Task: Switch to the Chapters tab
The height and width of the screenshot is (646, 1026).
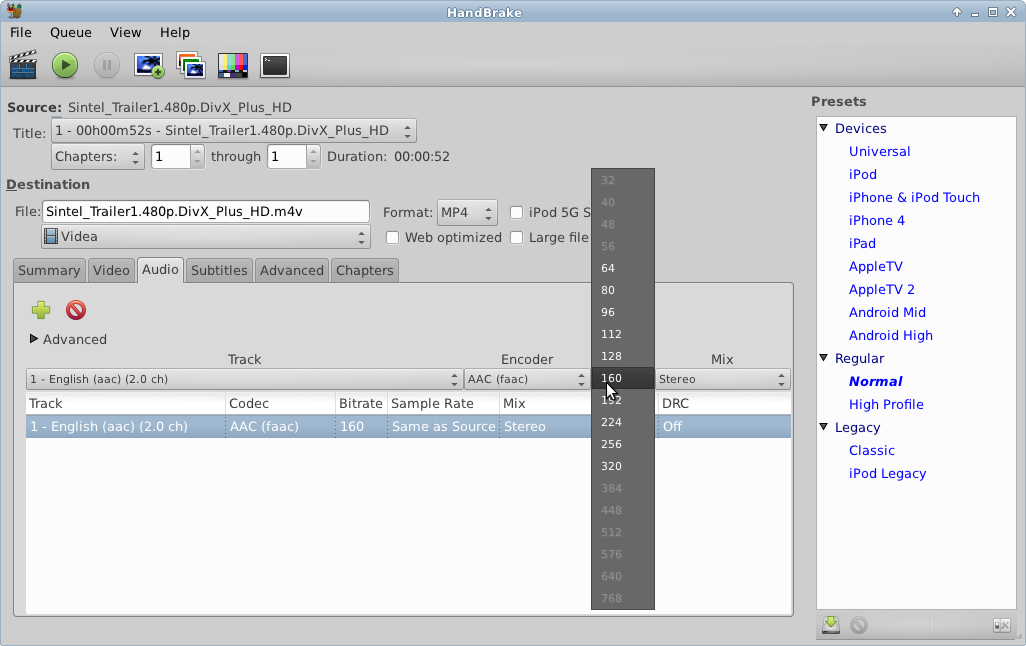Action: click(364, 270)
